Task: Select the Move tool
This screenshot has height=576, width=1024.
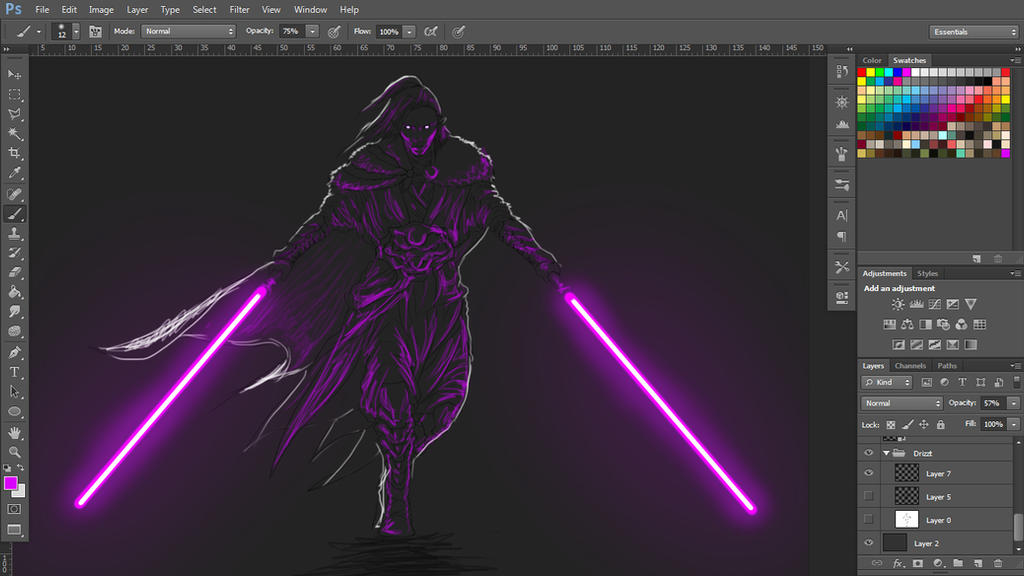Action: pos(14,74)
